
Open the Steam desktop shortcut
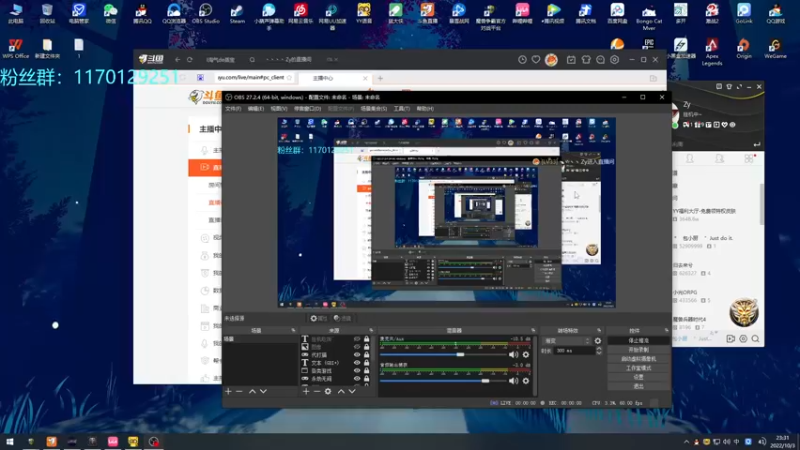click(x=237, y=14)
